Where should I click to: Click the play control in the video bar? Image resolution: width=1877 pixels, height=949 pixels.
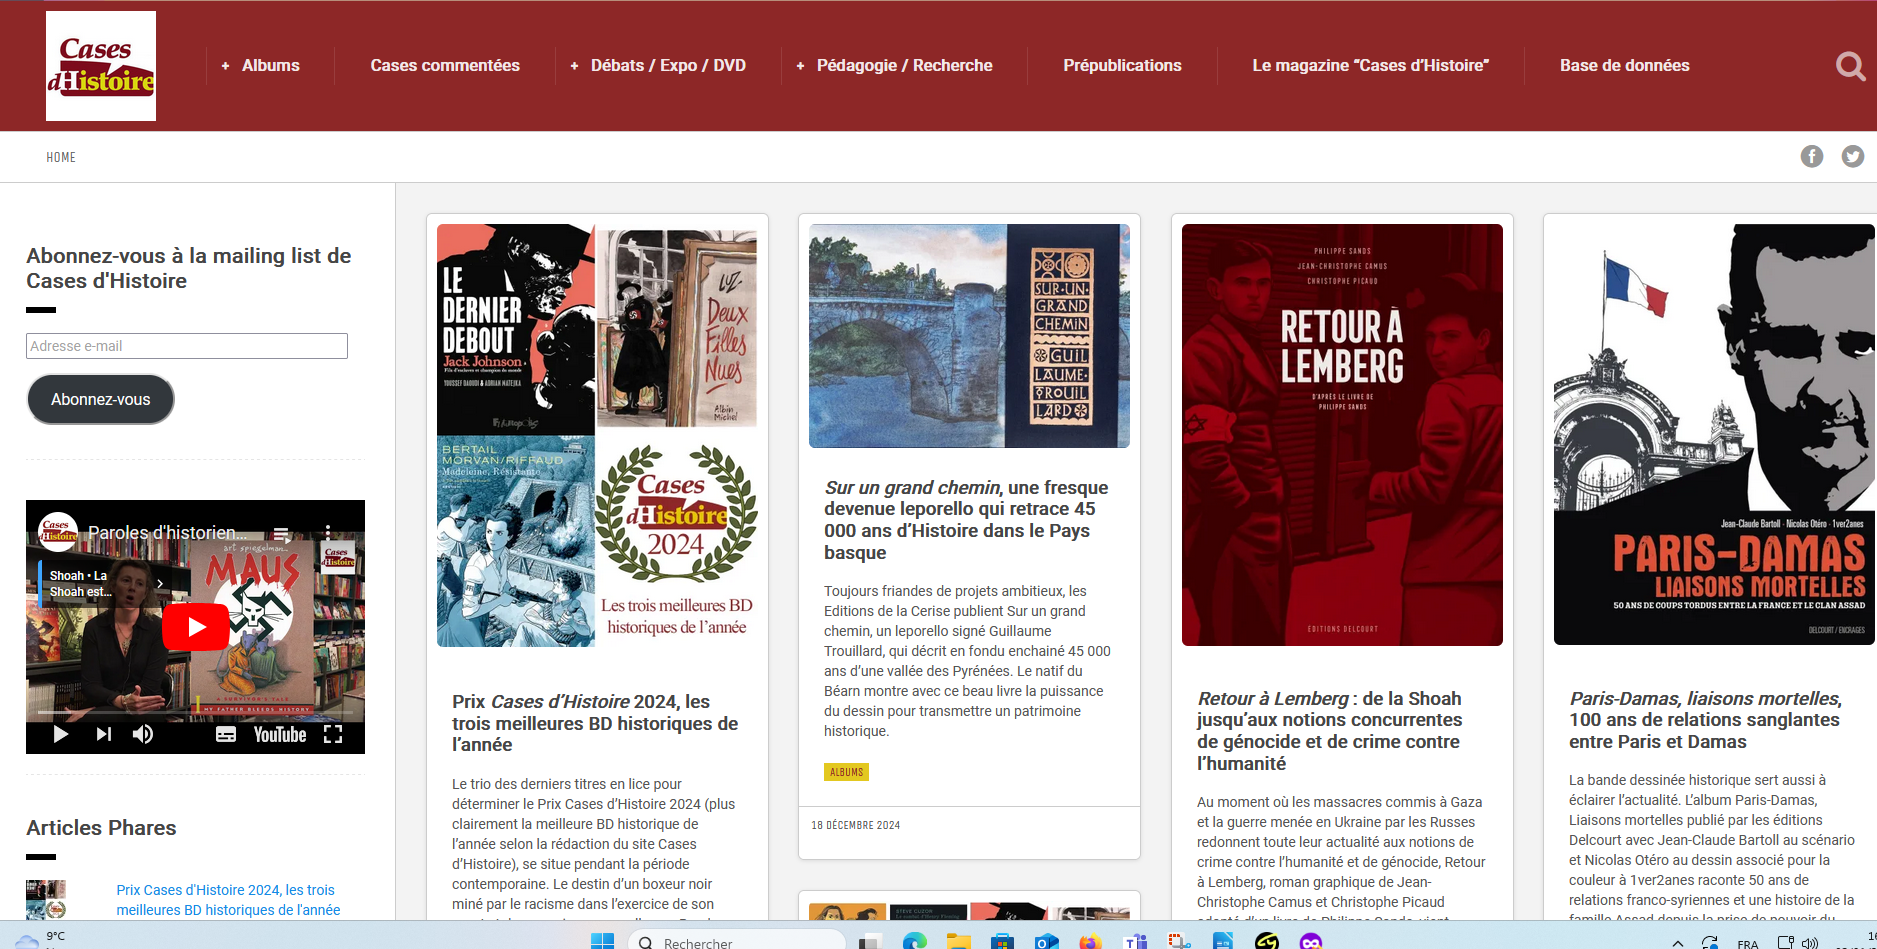60,734
